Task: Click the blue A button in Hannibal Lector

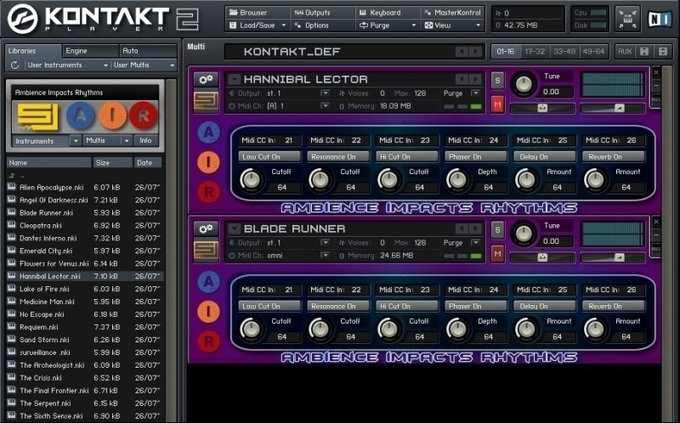Action: click(208, 132)
